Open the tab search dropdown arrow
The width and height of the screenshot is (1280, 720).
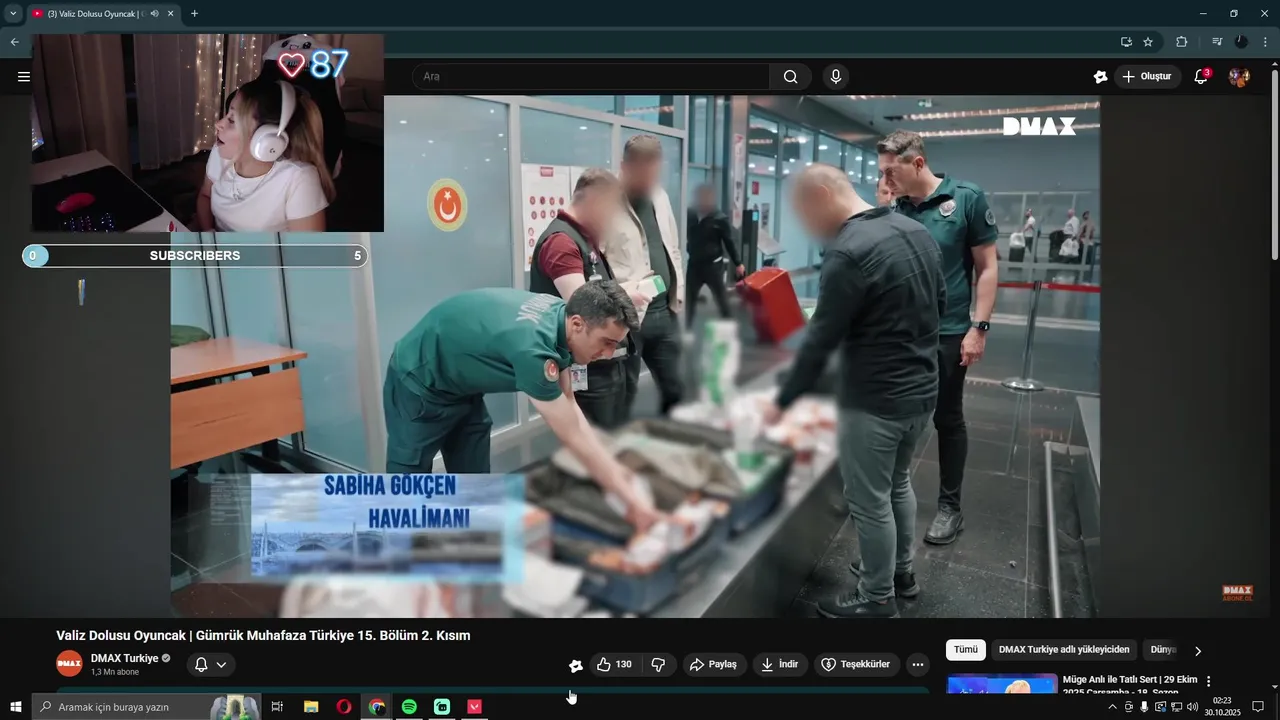tap(13, 13)
